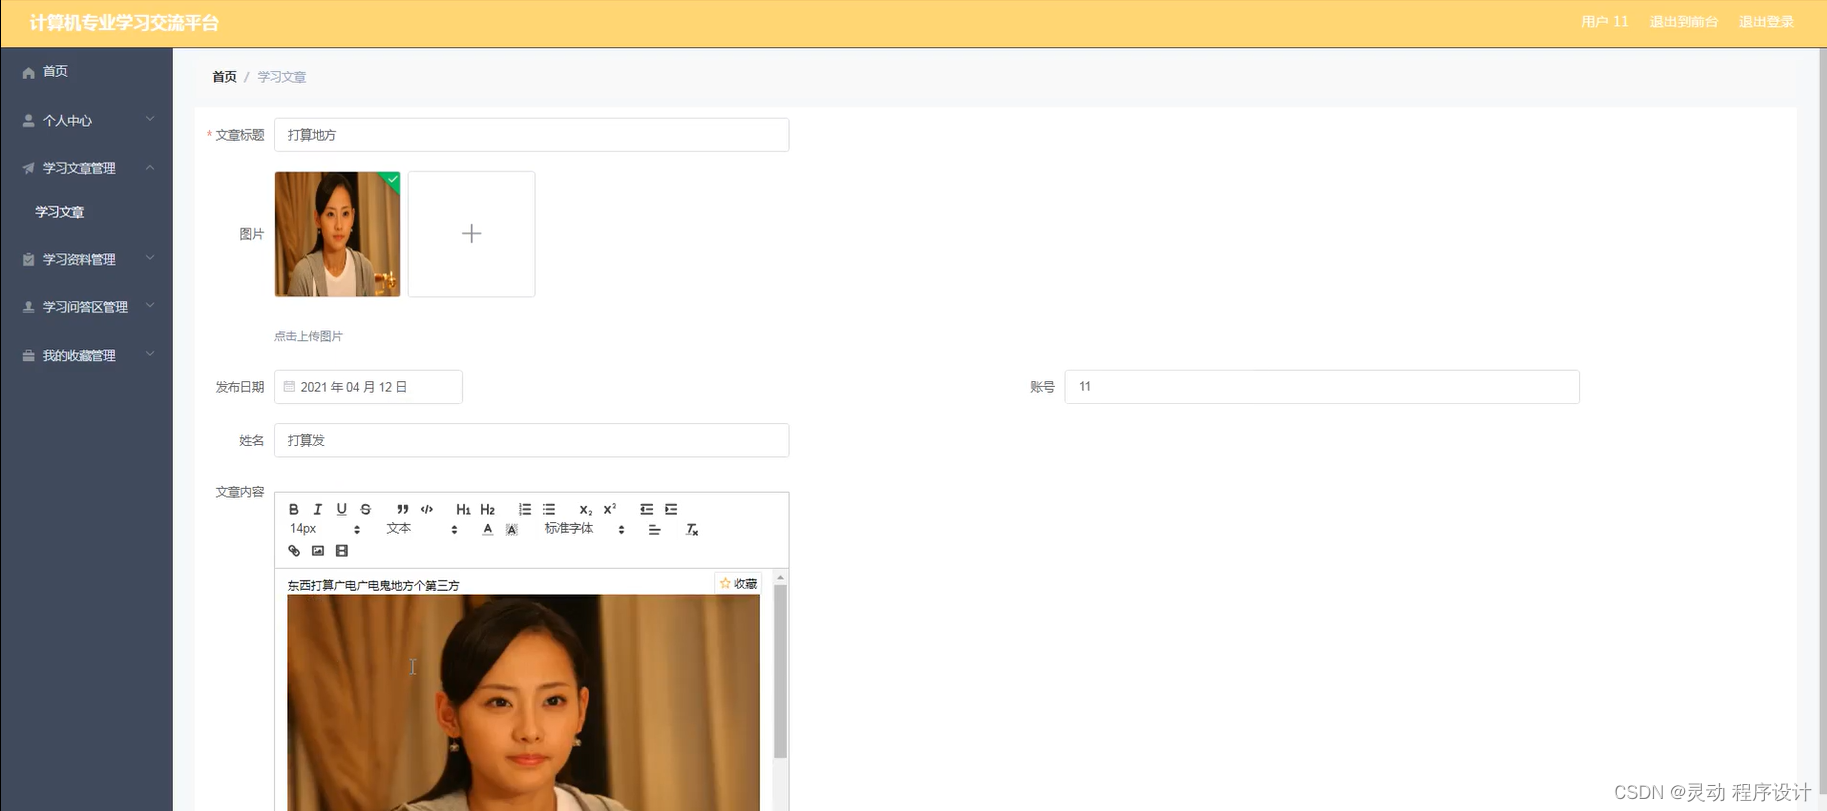Insert a code block in the editor
The width and height of the screenshot is (1827, 811).
[427, 509]
